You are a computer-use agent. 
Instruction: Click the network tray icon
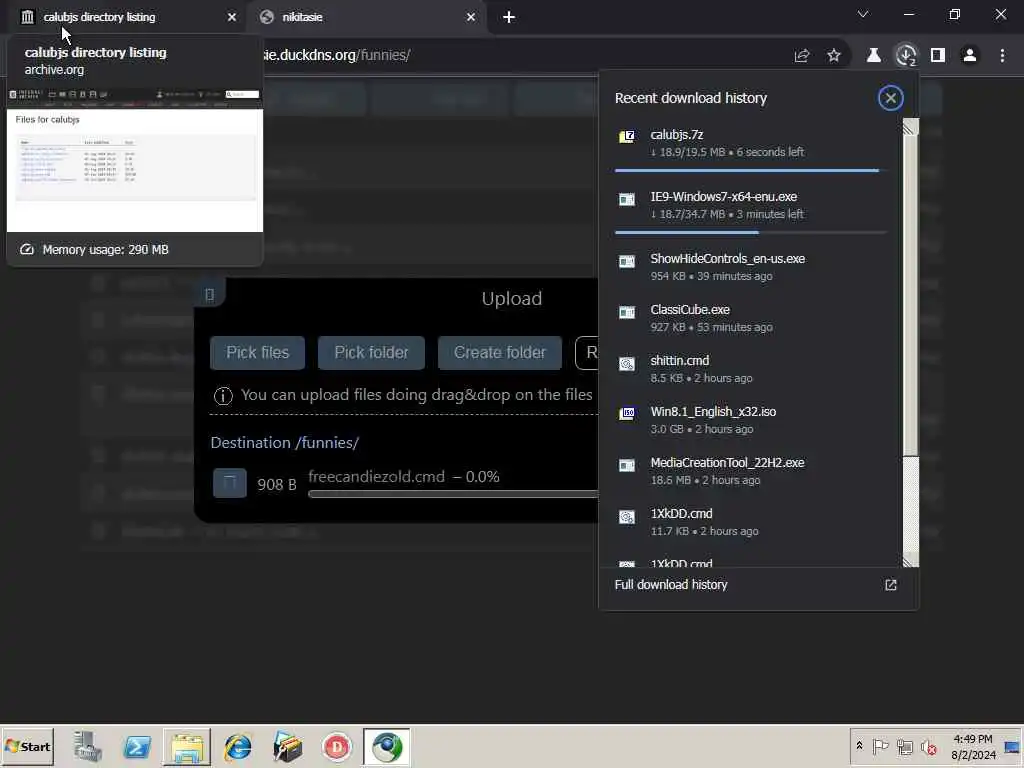pyautogui.click(x=904, y=746)
